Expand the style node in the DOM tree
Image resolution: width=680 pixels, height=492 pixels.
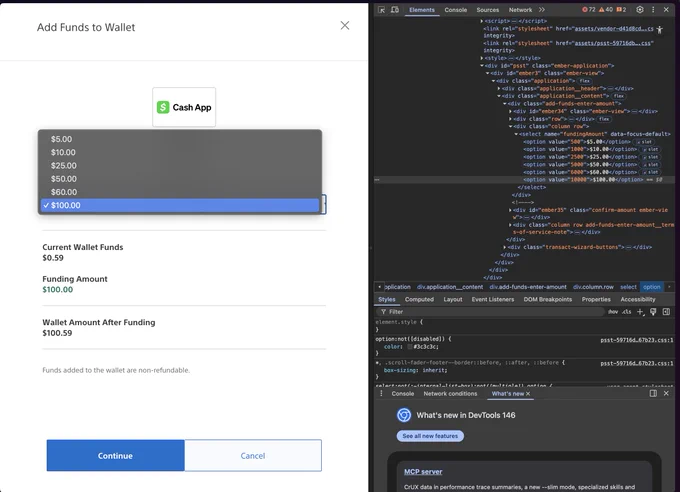click(481, 58)
